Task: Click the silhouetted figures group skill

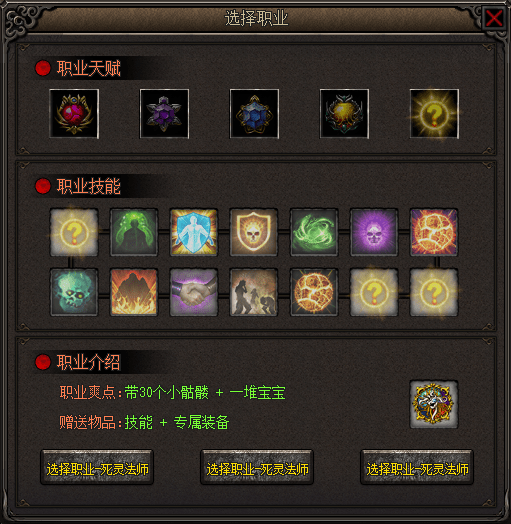Action: [x=254, y=292]
